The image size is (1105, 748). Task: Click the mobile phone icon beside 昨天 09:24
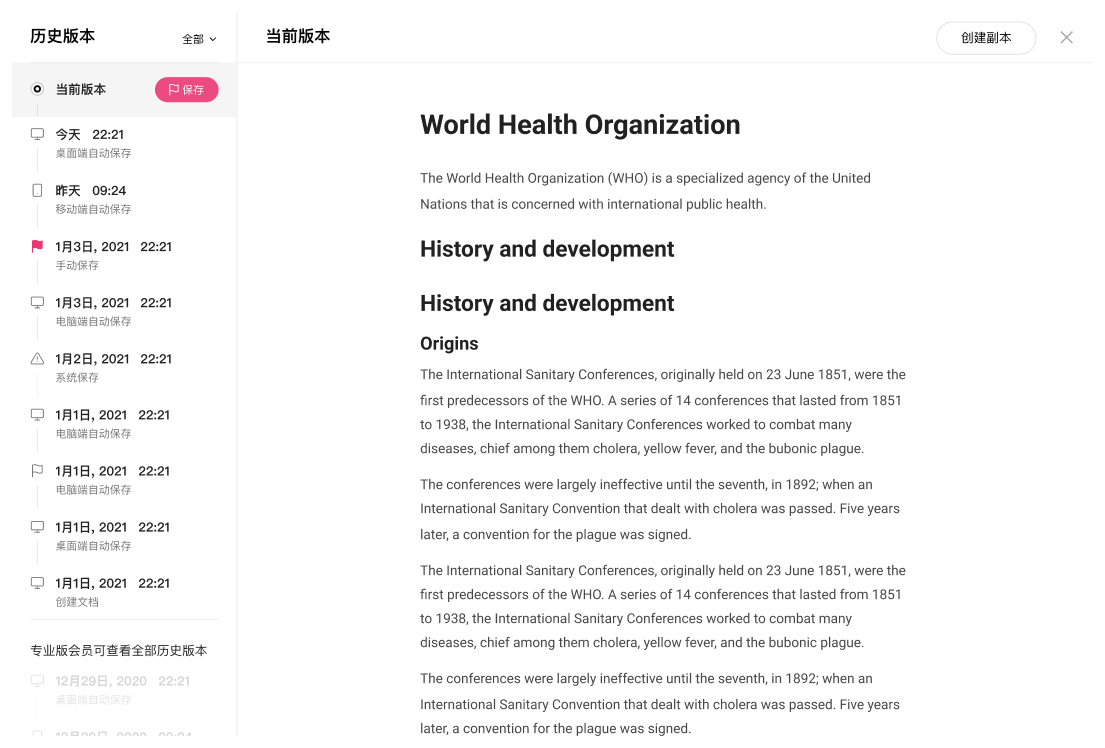tap(37, 190)
